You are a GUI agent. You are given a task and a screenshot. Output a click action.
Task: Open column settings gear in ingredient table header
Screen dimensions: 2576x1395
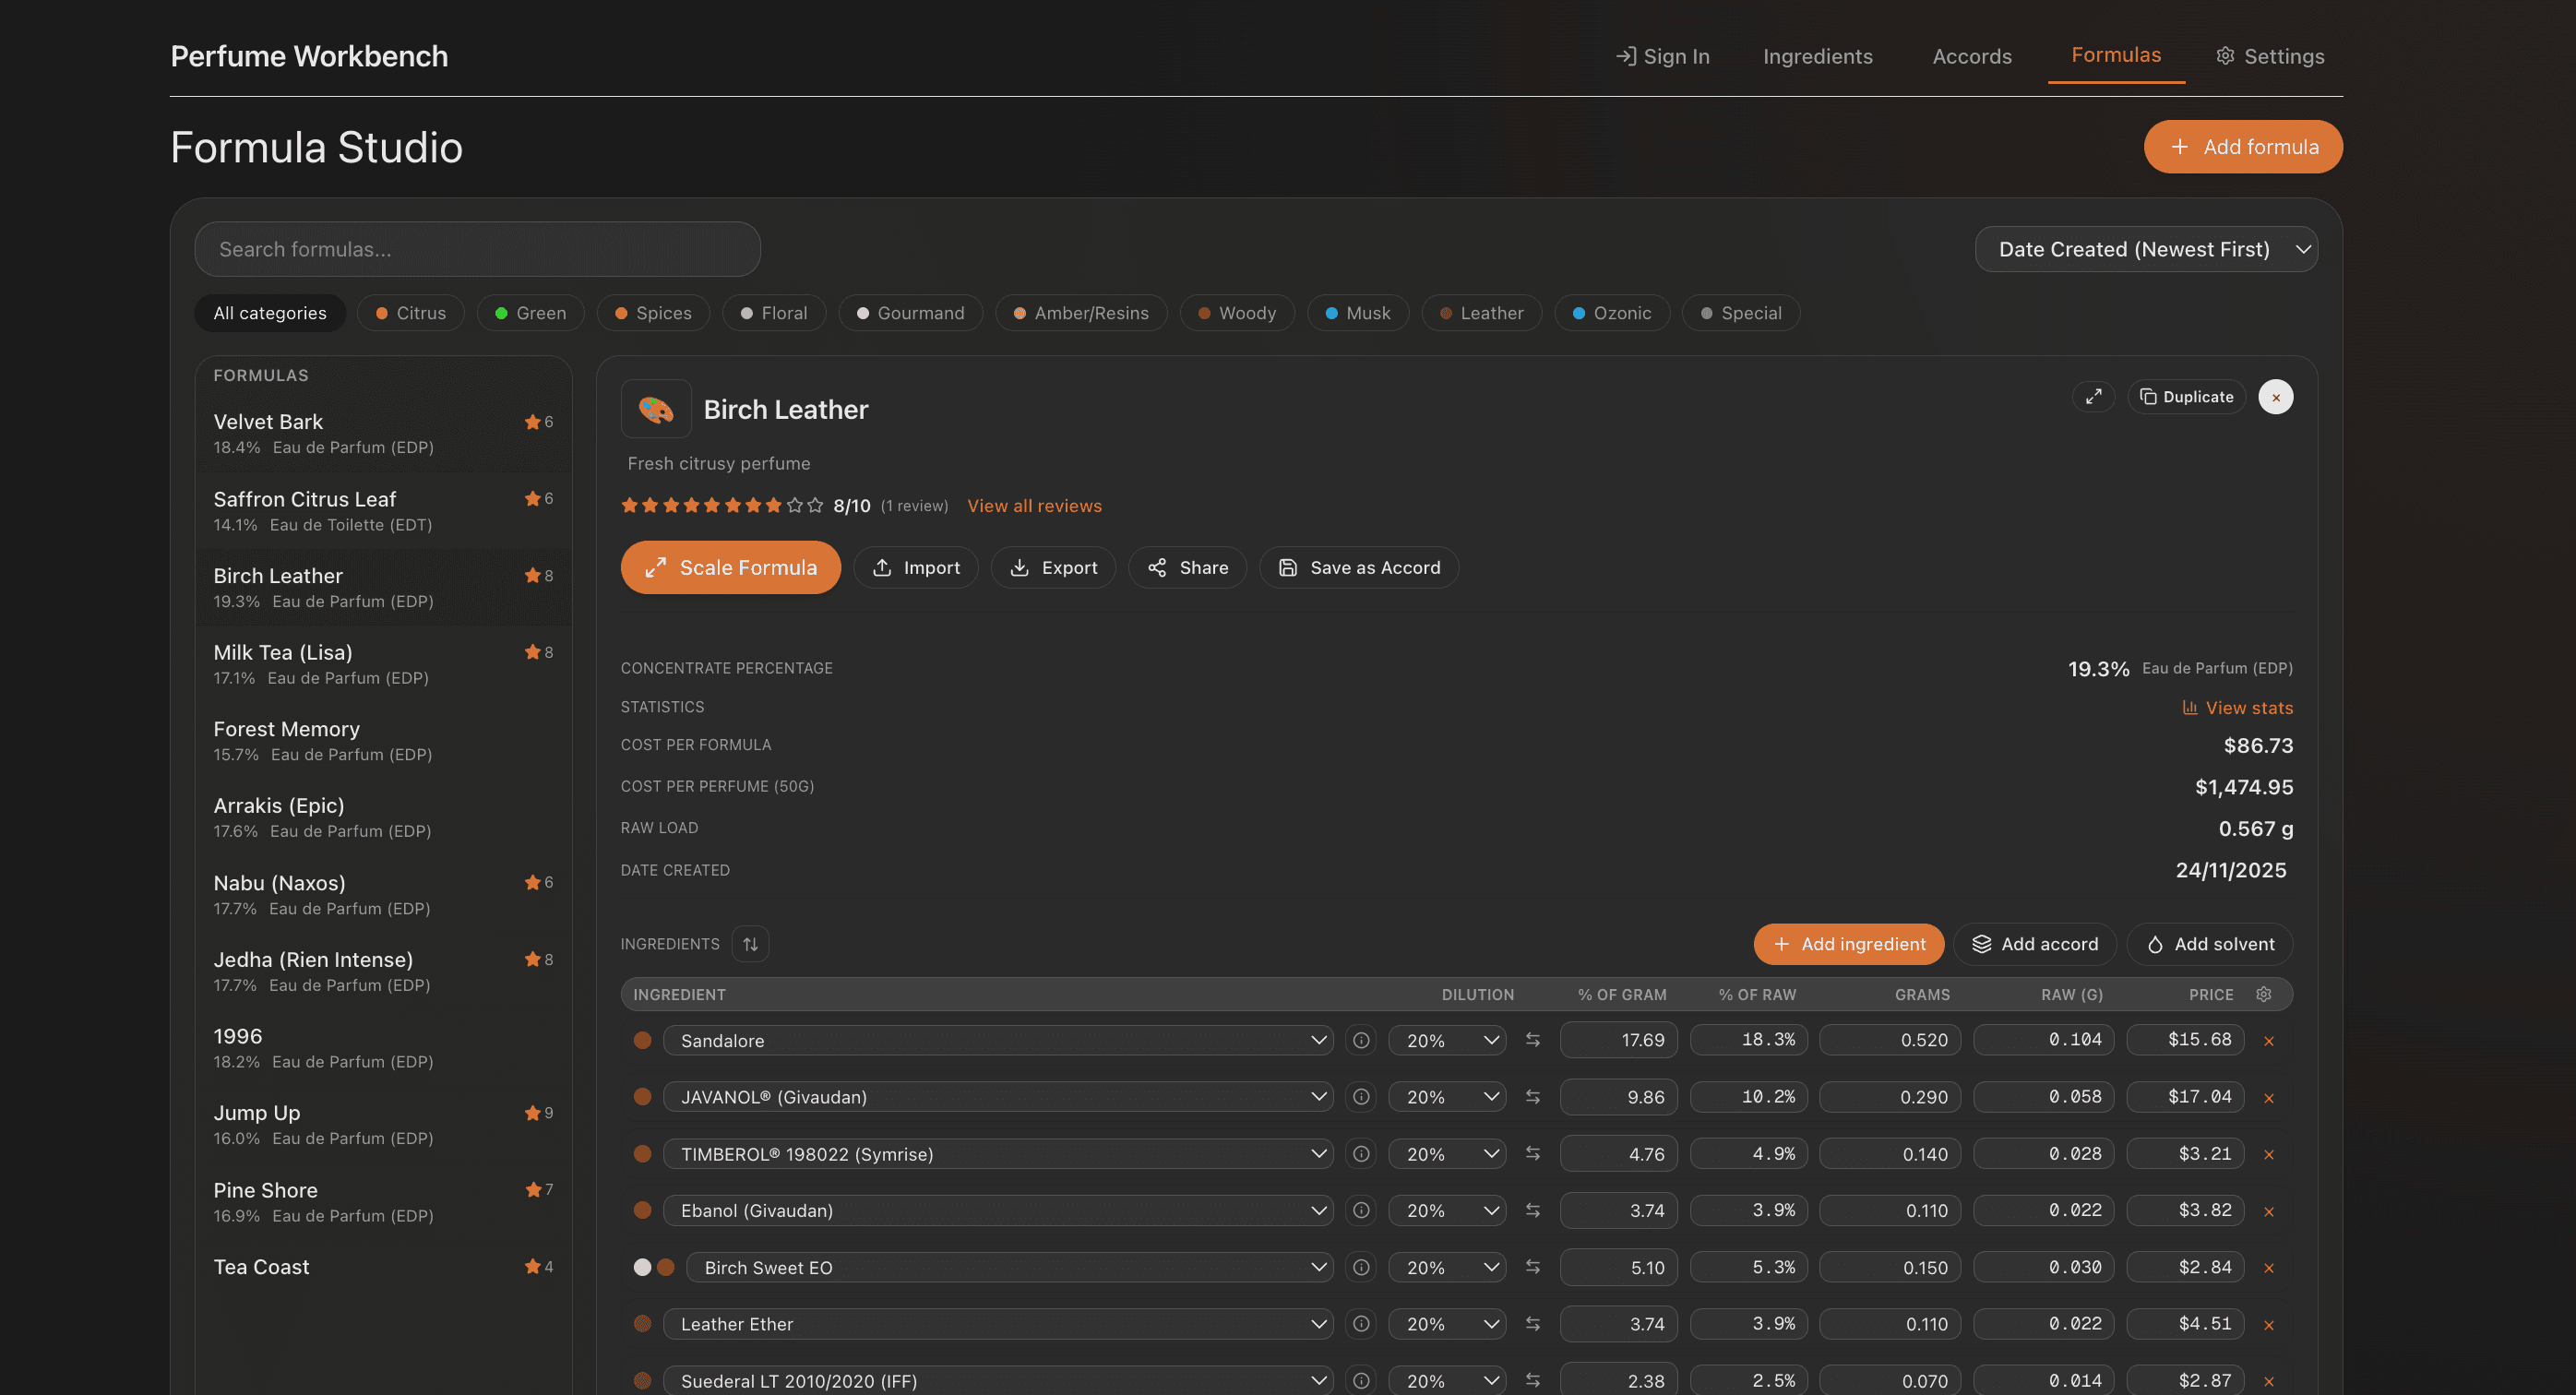point(2264,994)
